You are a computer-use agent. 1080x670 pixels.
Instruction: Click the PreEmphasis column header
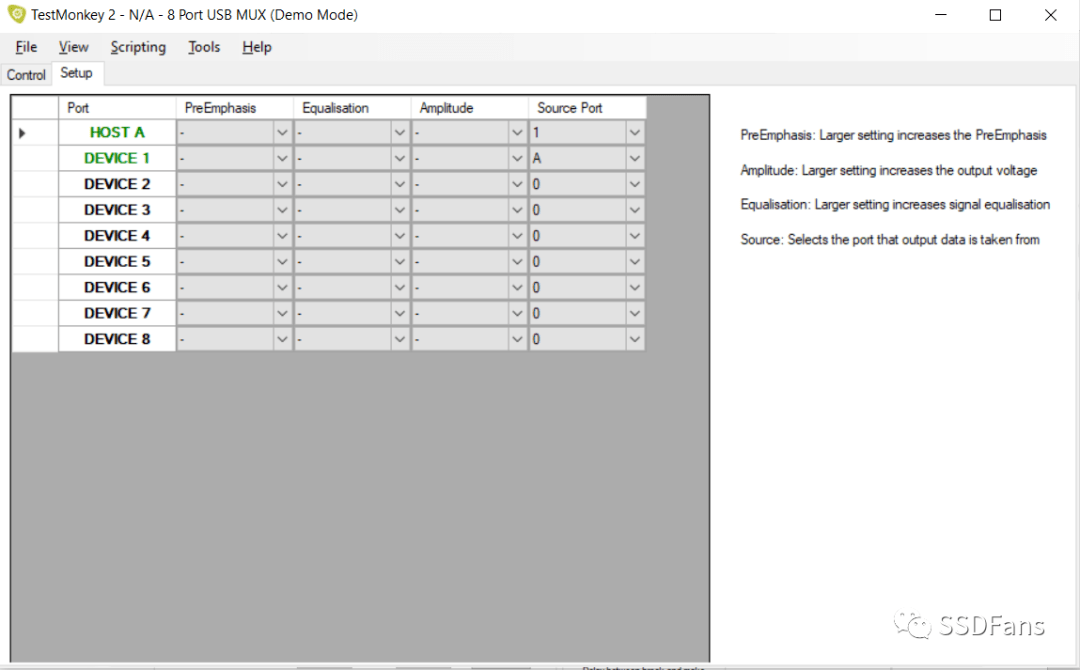(235, 108)
